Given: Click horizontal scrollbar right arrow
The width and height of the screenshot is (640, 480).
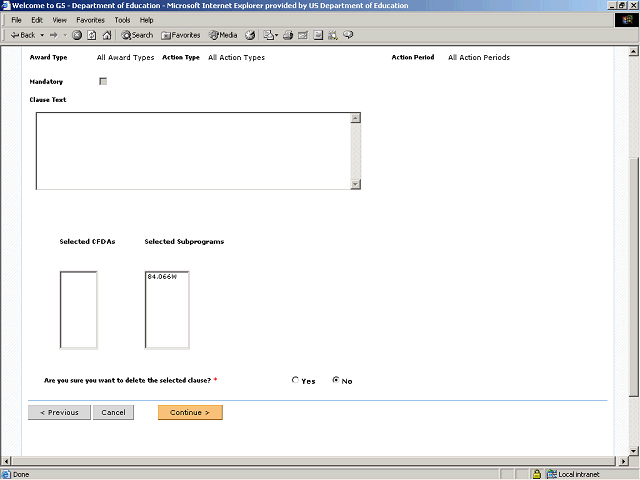Looking at the screenshot, I should pos(623,461).
